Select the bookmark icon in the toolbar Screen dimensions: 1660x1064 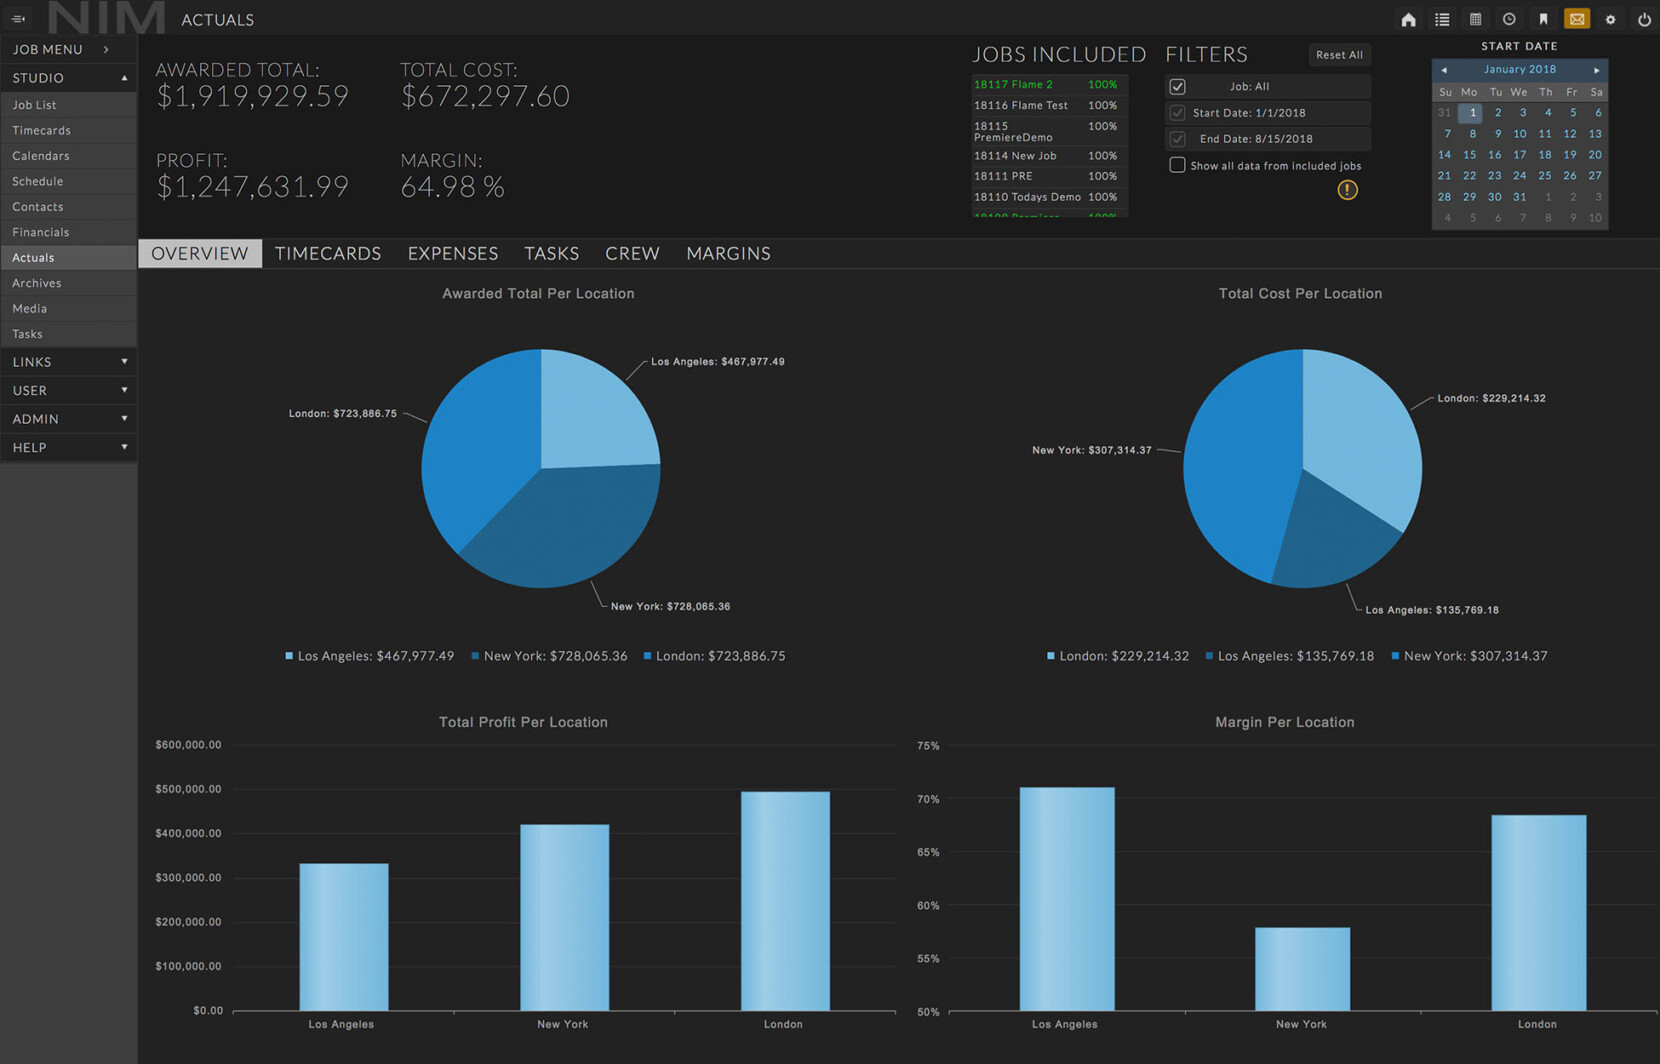point(1542,19)
